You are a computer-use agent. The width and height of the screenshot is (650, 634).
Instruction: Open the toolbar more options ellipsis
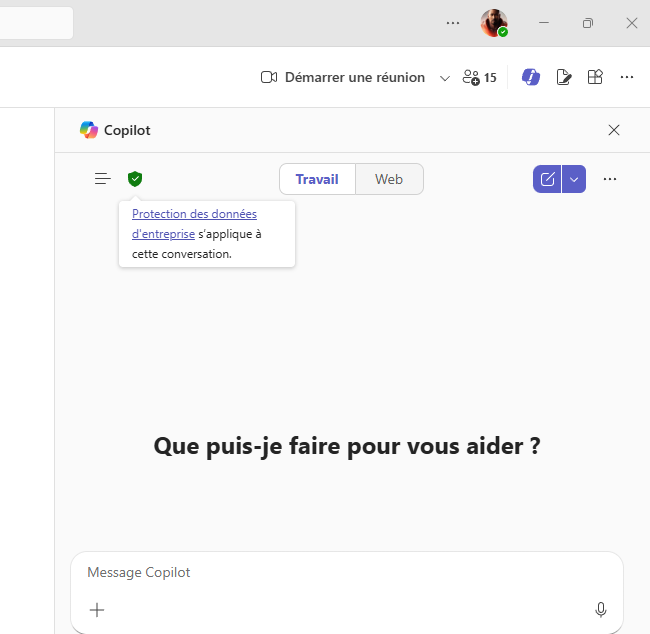627,77
